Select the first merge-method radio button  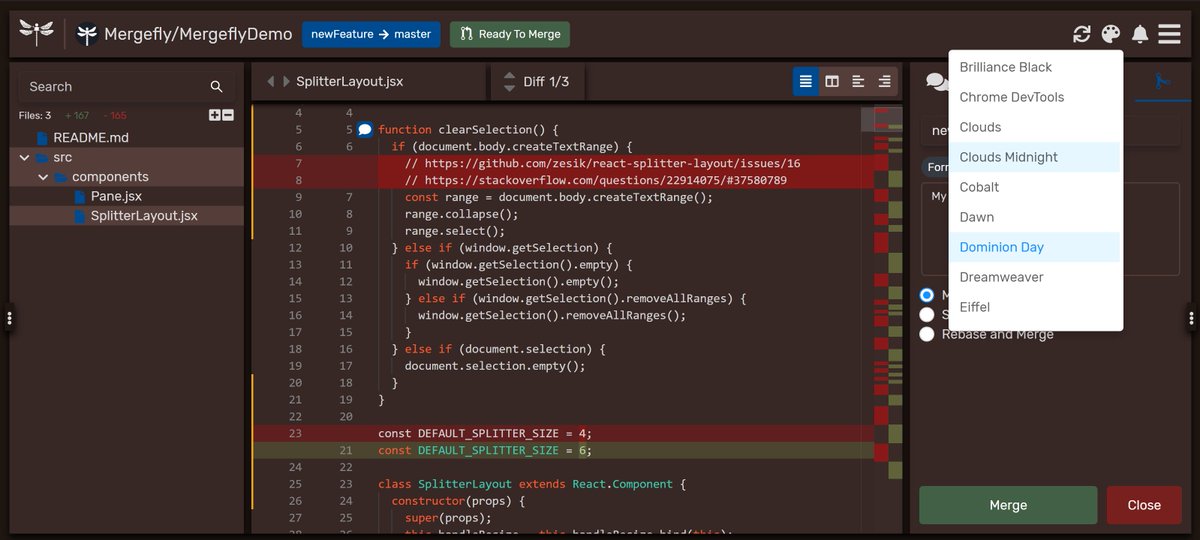(927, 295)
